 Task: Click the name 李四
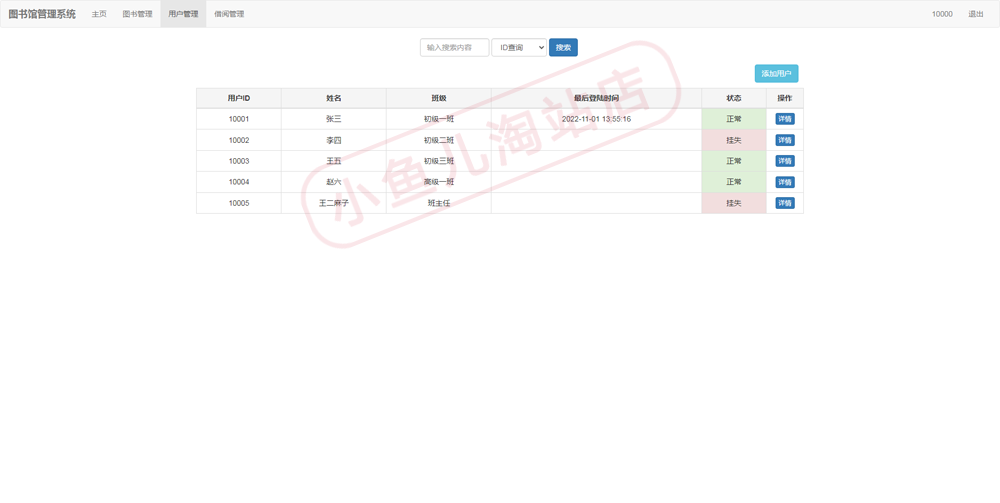point(334,140)
